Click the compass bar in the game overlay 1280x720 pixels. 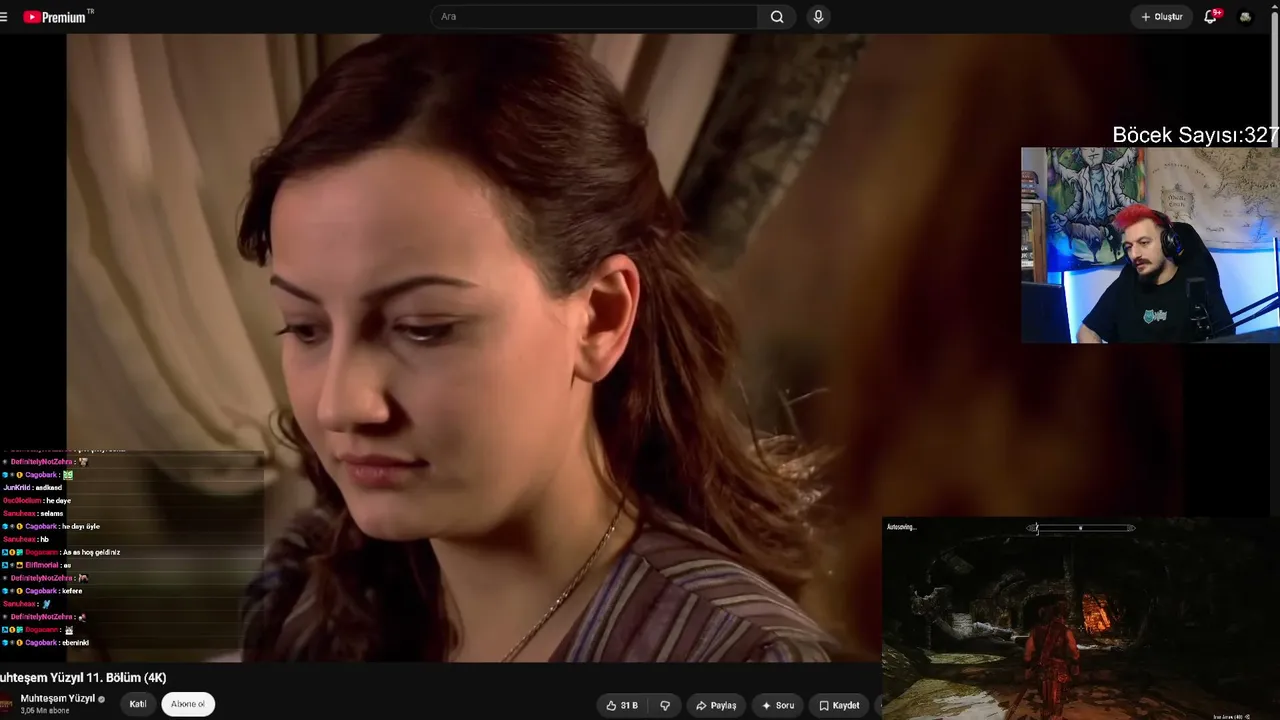[x=1081, y=528]
